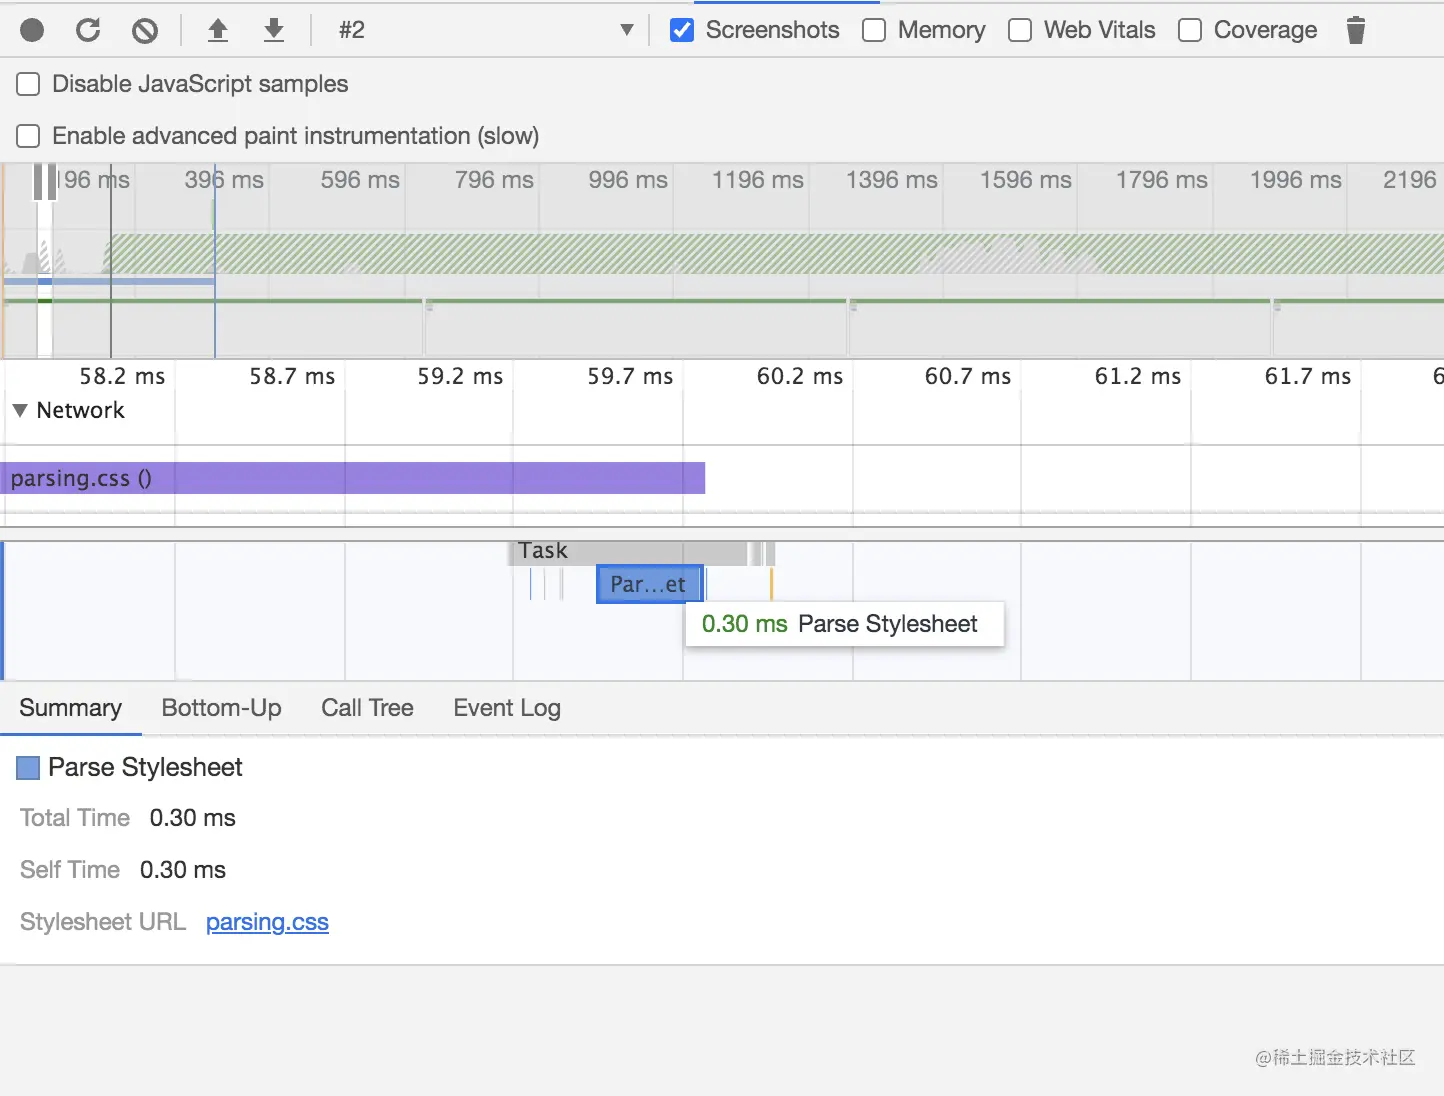This screenshot has height=1096, width=1444.
Task: Check Enable advanced paint instrumentation
Action: coord(28,136)
